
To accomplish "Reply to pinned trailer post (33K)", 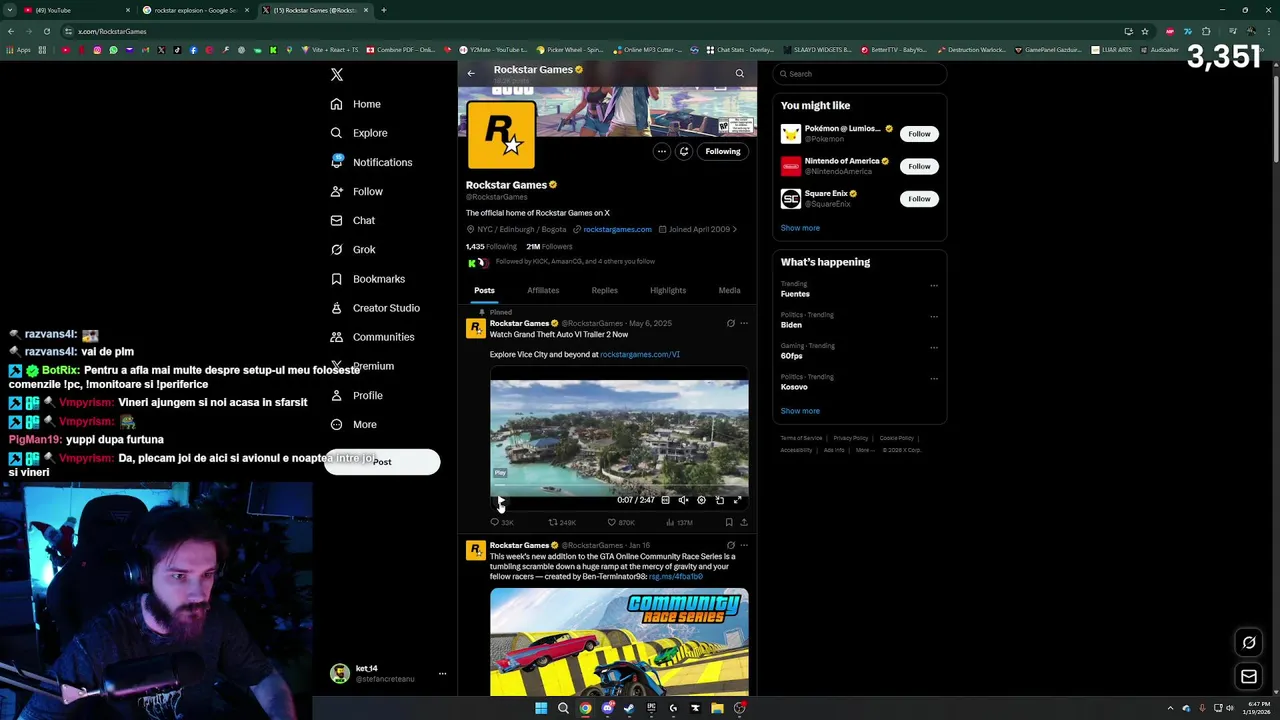I will click(502, 522).
